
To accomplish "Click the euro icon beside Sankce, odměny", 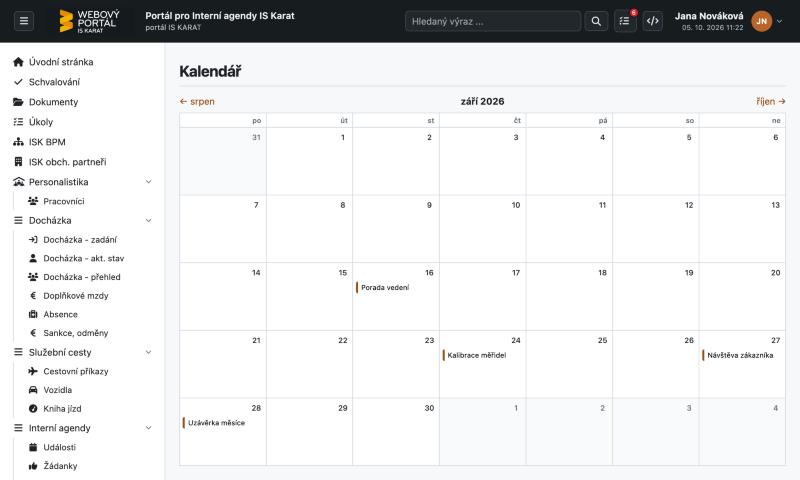I will click(33, 333).
